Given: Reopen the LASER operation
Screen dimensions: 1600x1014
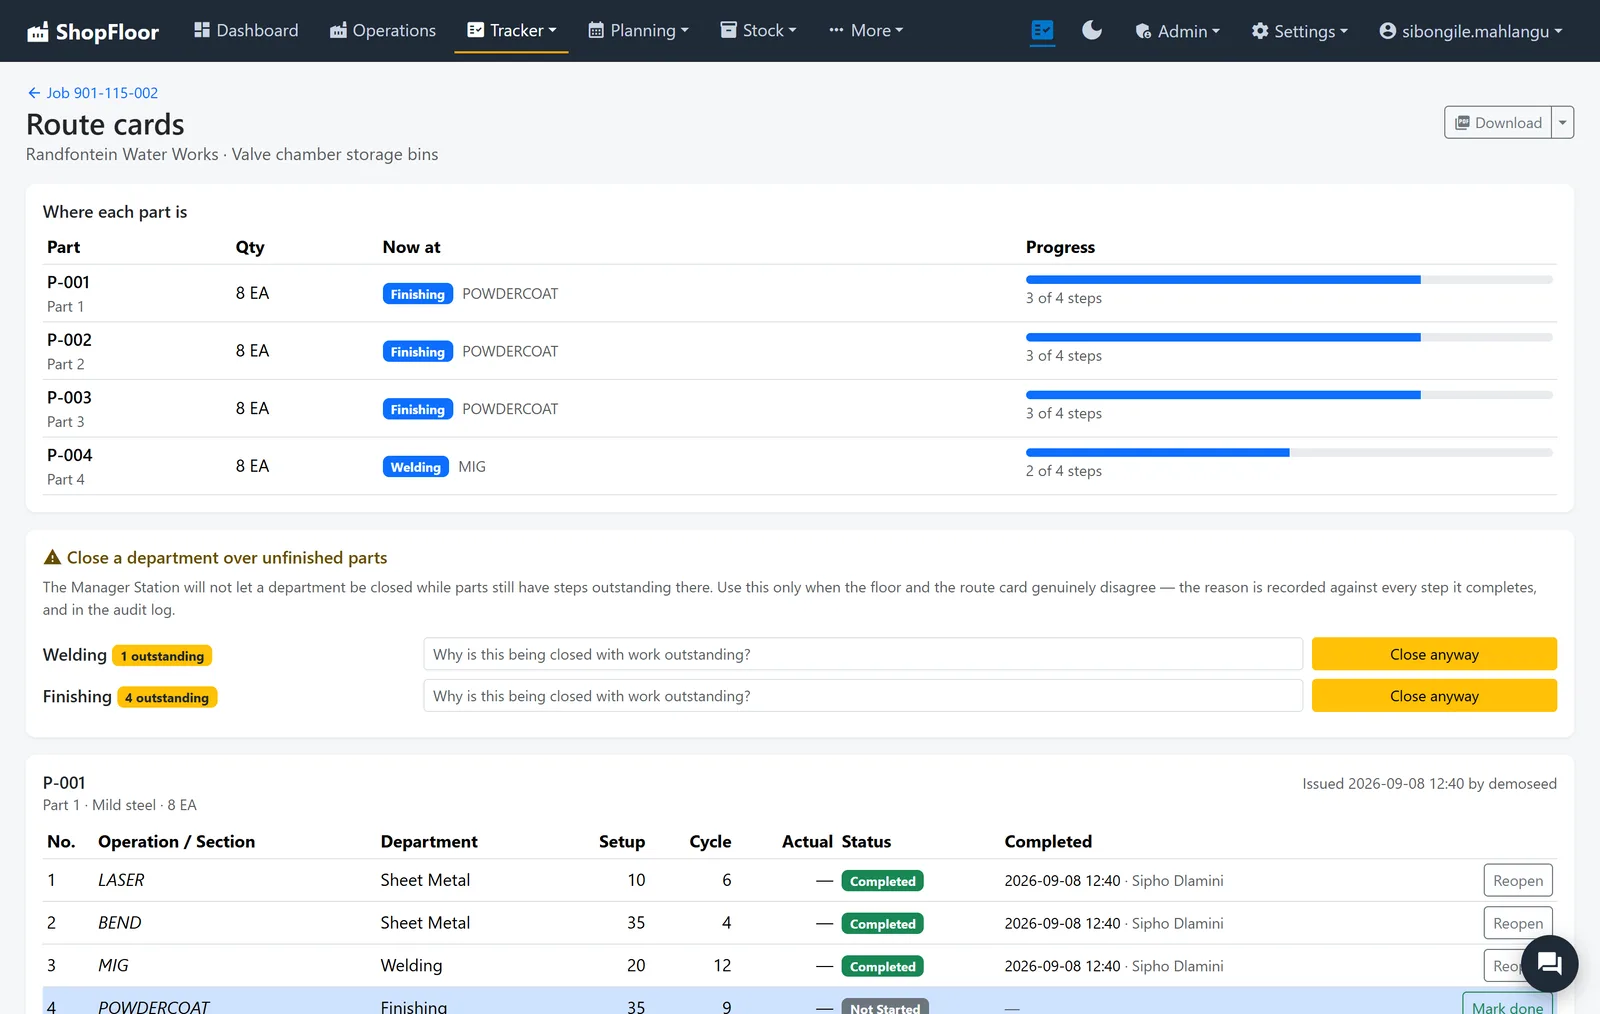Looking at the screenshot, I should (1518, 880).
